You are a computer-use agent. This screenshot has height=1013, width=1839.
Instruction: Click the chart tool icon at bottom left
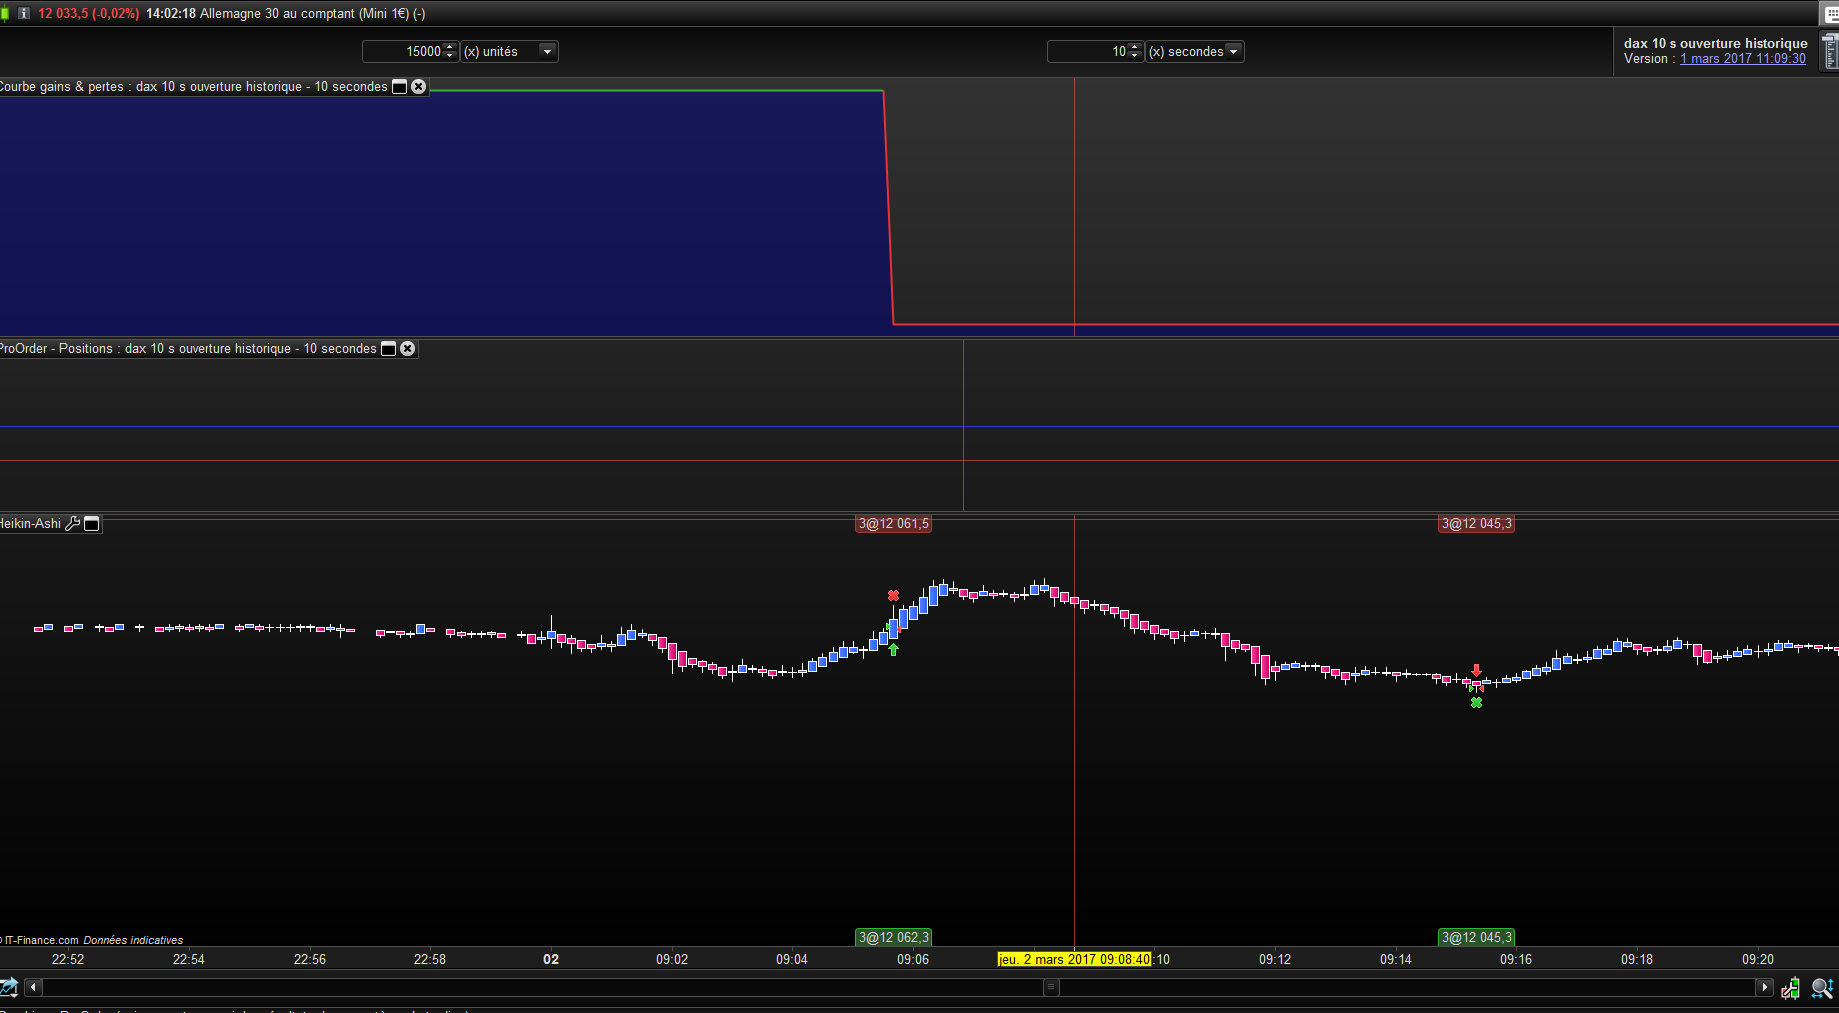pyautogui.click(x=8, y=988)
